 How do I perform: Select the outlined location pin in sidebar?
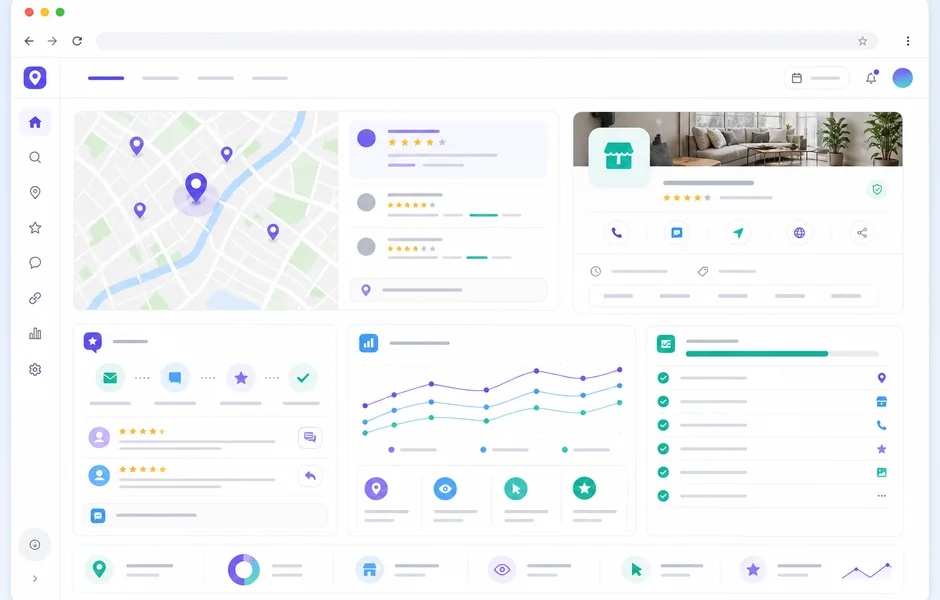[35, 192]
